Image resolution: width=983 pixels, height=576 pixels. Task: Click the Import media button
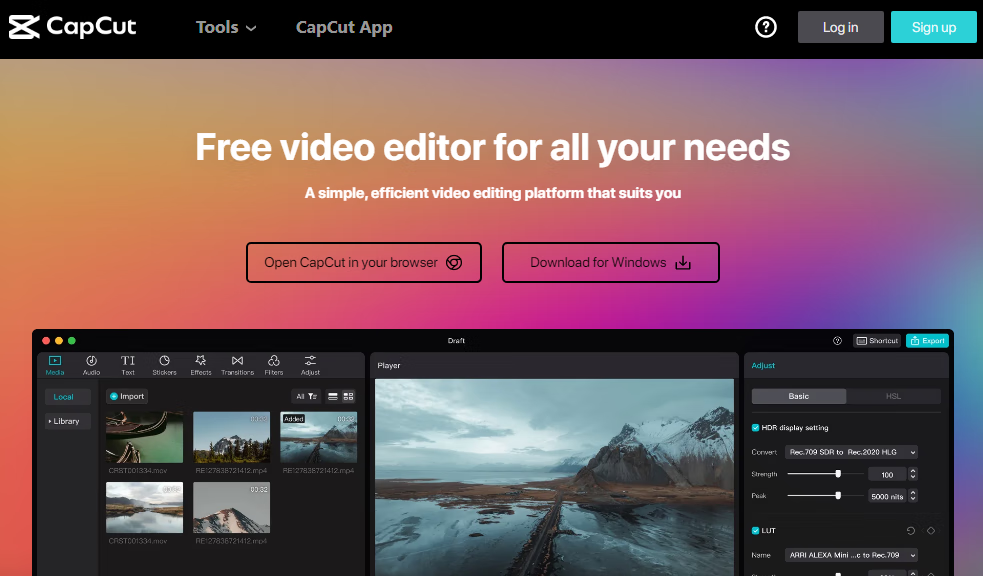coord(127,396)
